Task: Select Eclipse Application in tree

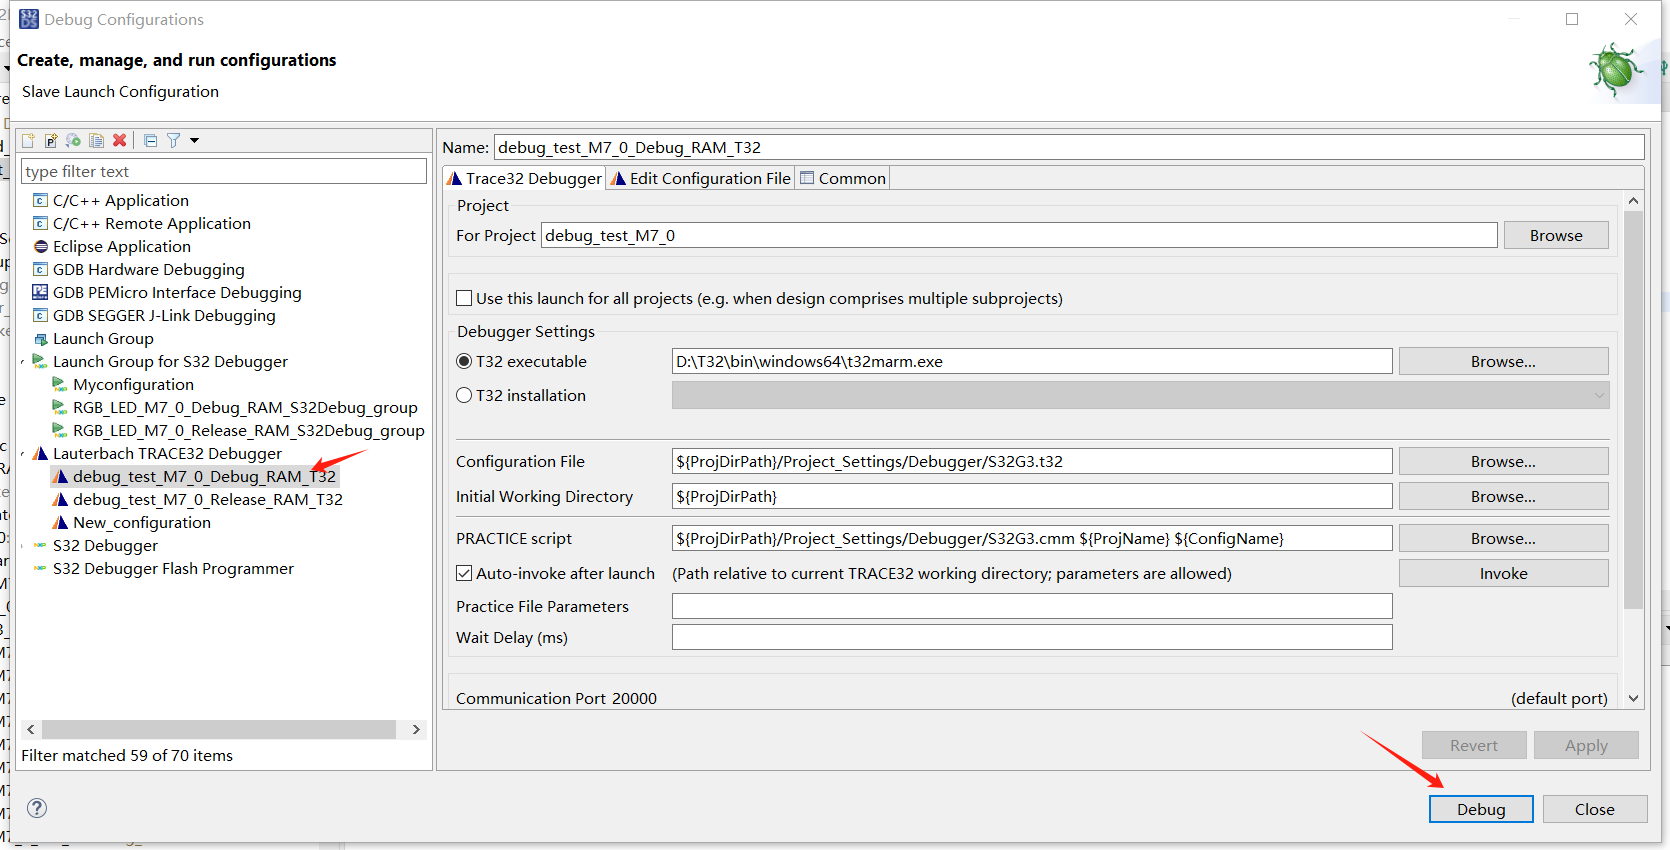Action: (121, 246)
